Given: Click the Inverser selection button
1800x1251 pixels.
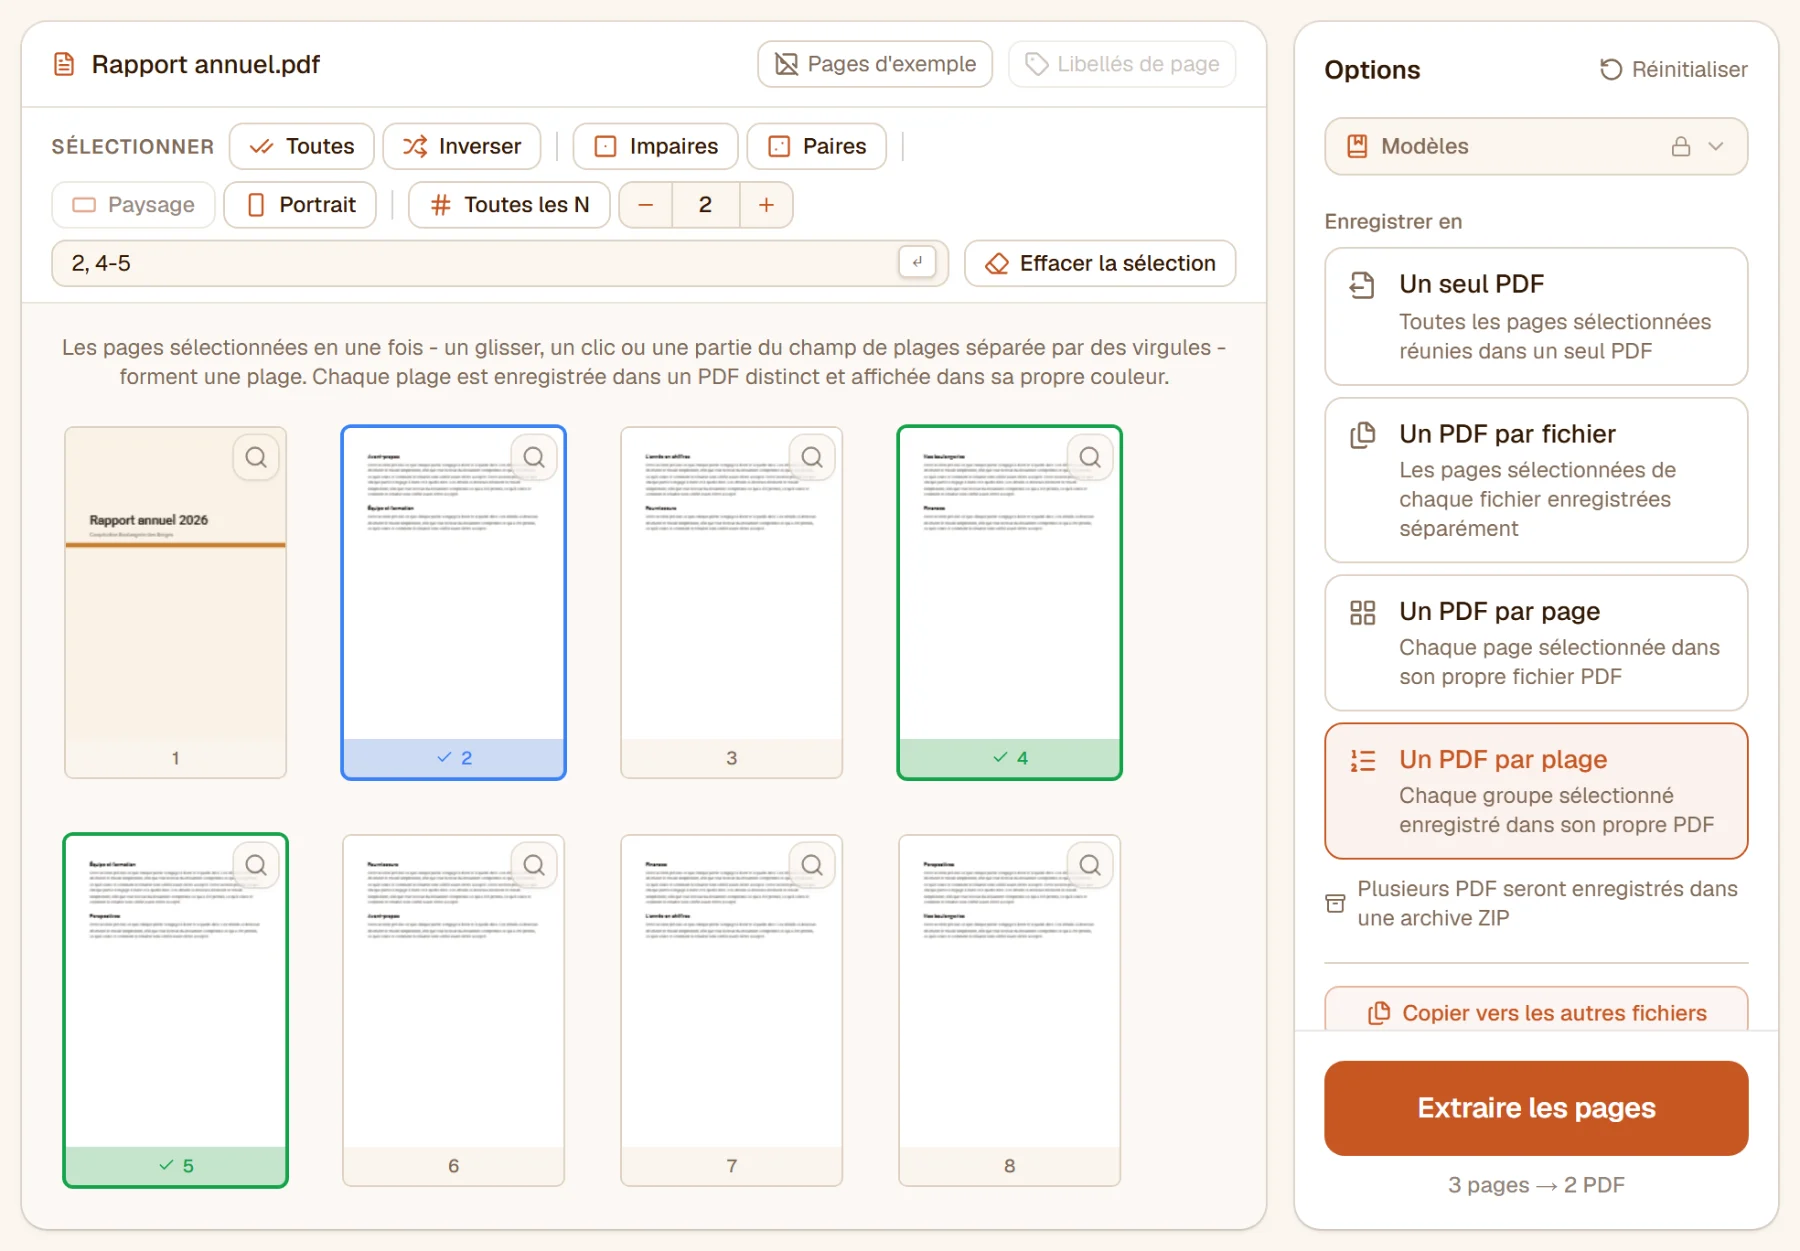Looking at the screenshot, I should click(x=462, y=146).
